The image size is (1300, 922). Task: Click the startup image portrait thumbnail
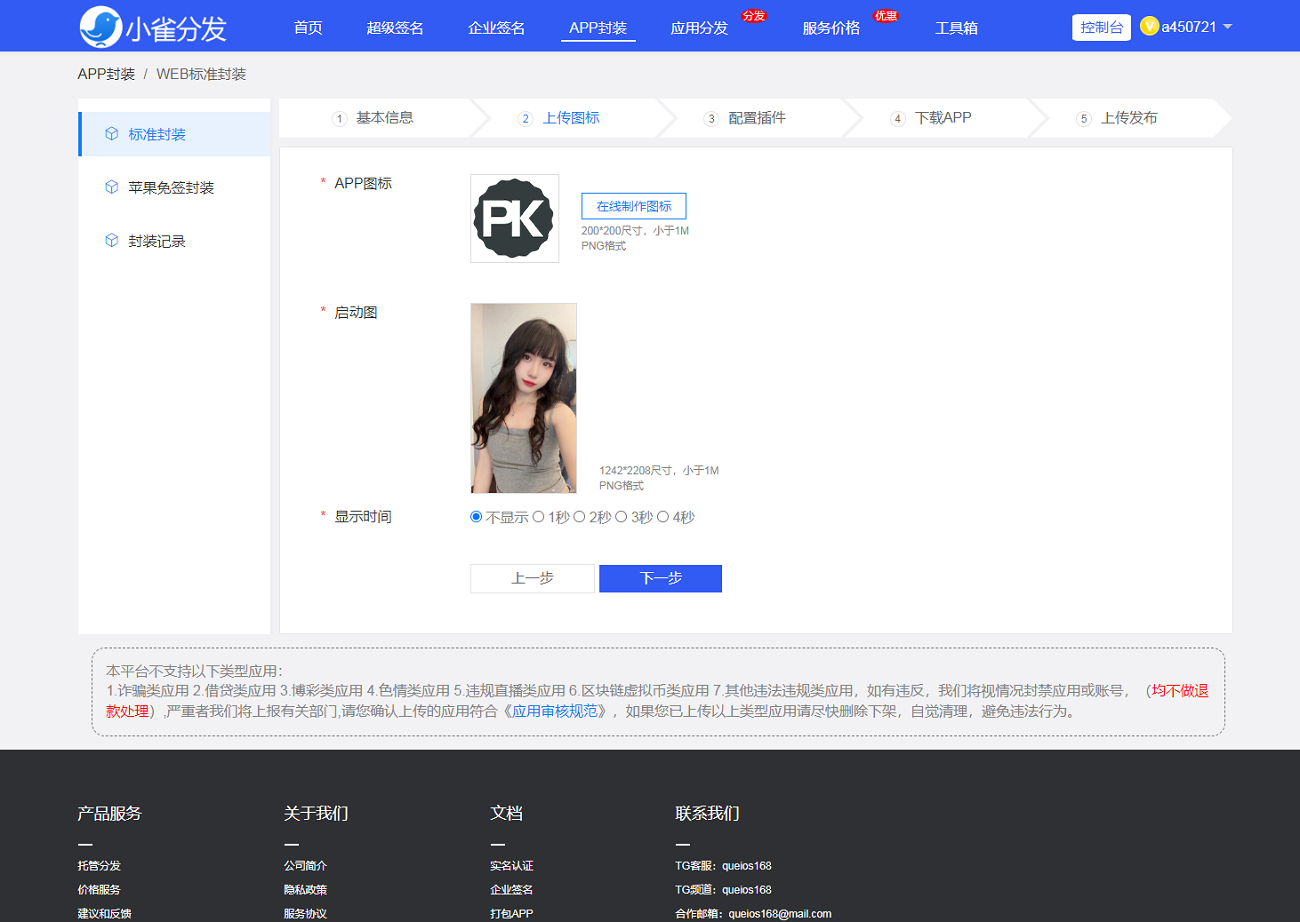[523, 398]
